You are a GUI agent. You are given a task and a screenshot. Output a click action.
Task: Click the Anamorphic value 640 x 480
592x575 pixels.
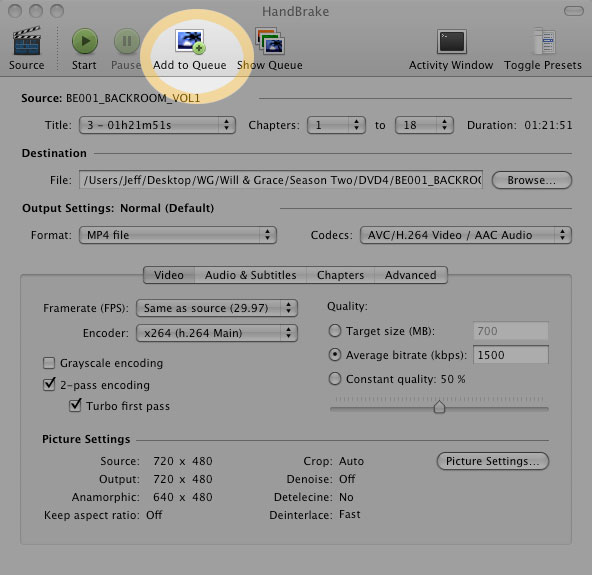point(183,497)
